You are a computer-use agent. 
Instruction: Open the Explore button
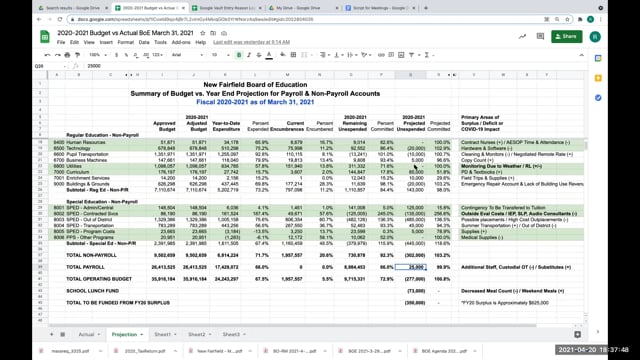tap(577, 334)
